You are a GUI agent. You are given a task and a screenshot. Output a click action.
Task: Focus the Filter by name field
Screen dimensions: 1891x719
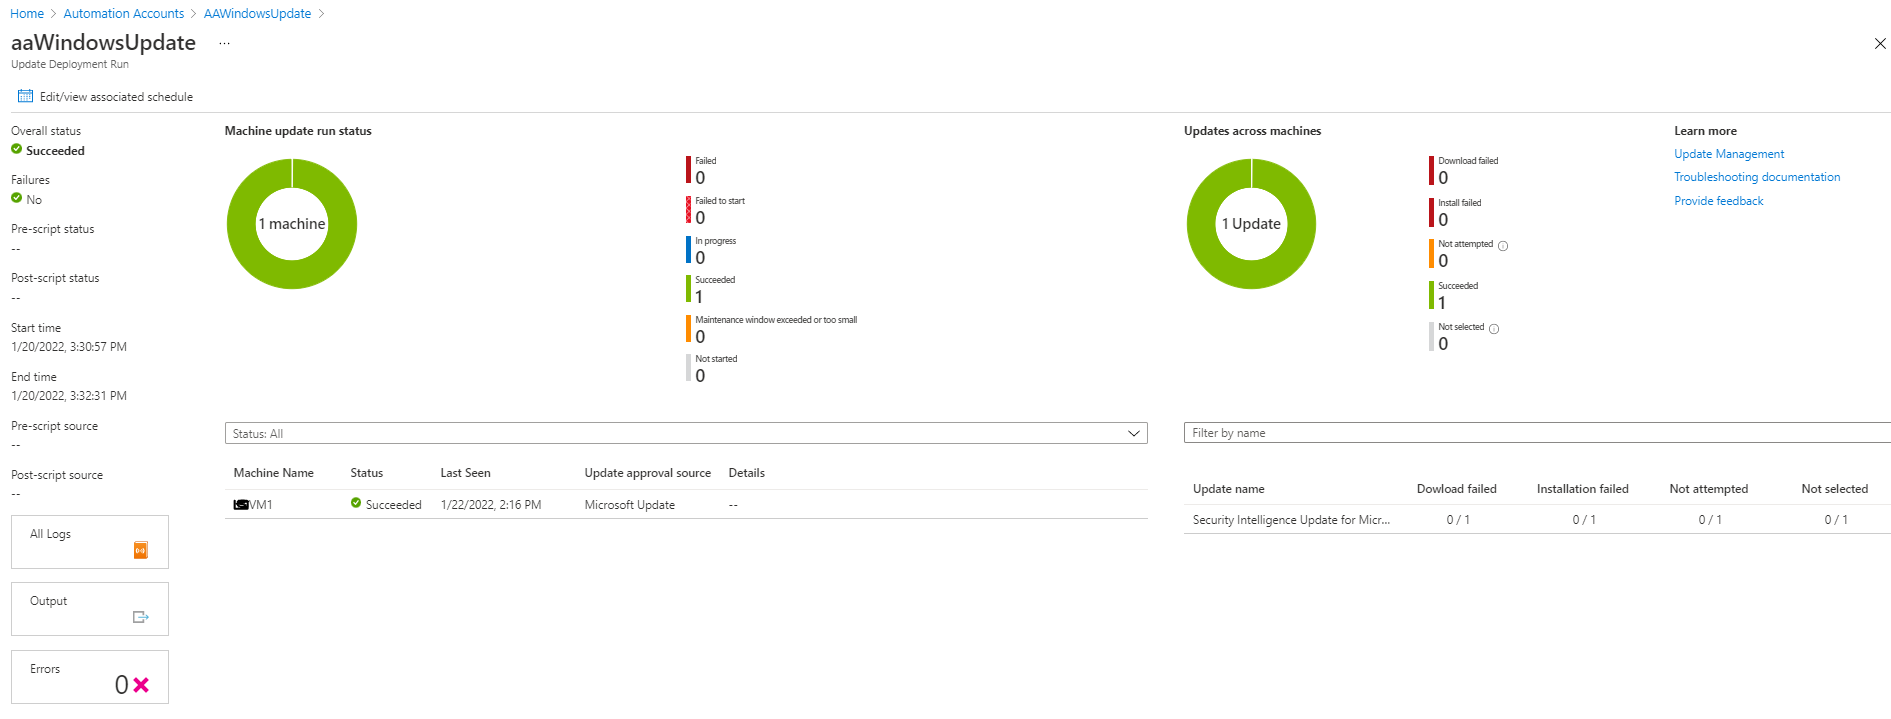1537,433
